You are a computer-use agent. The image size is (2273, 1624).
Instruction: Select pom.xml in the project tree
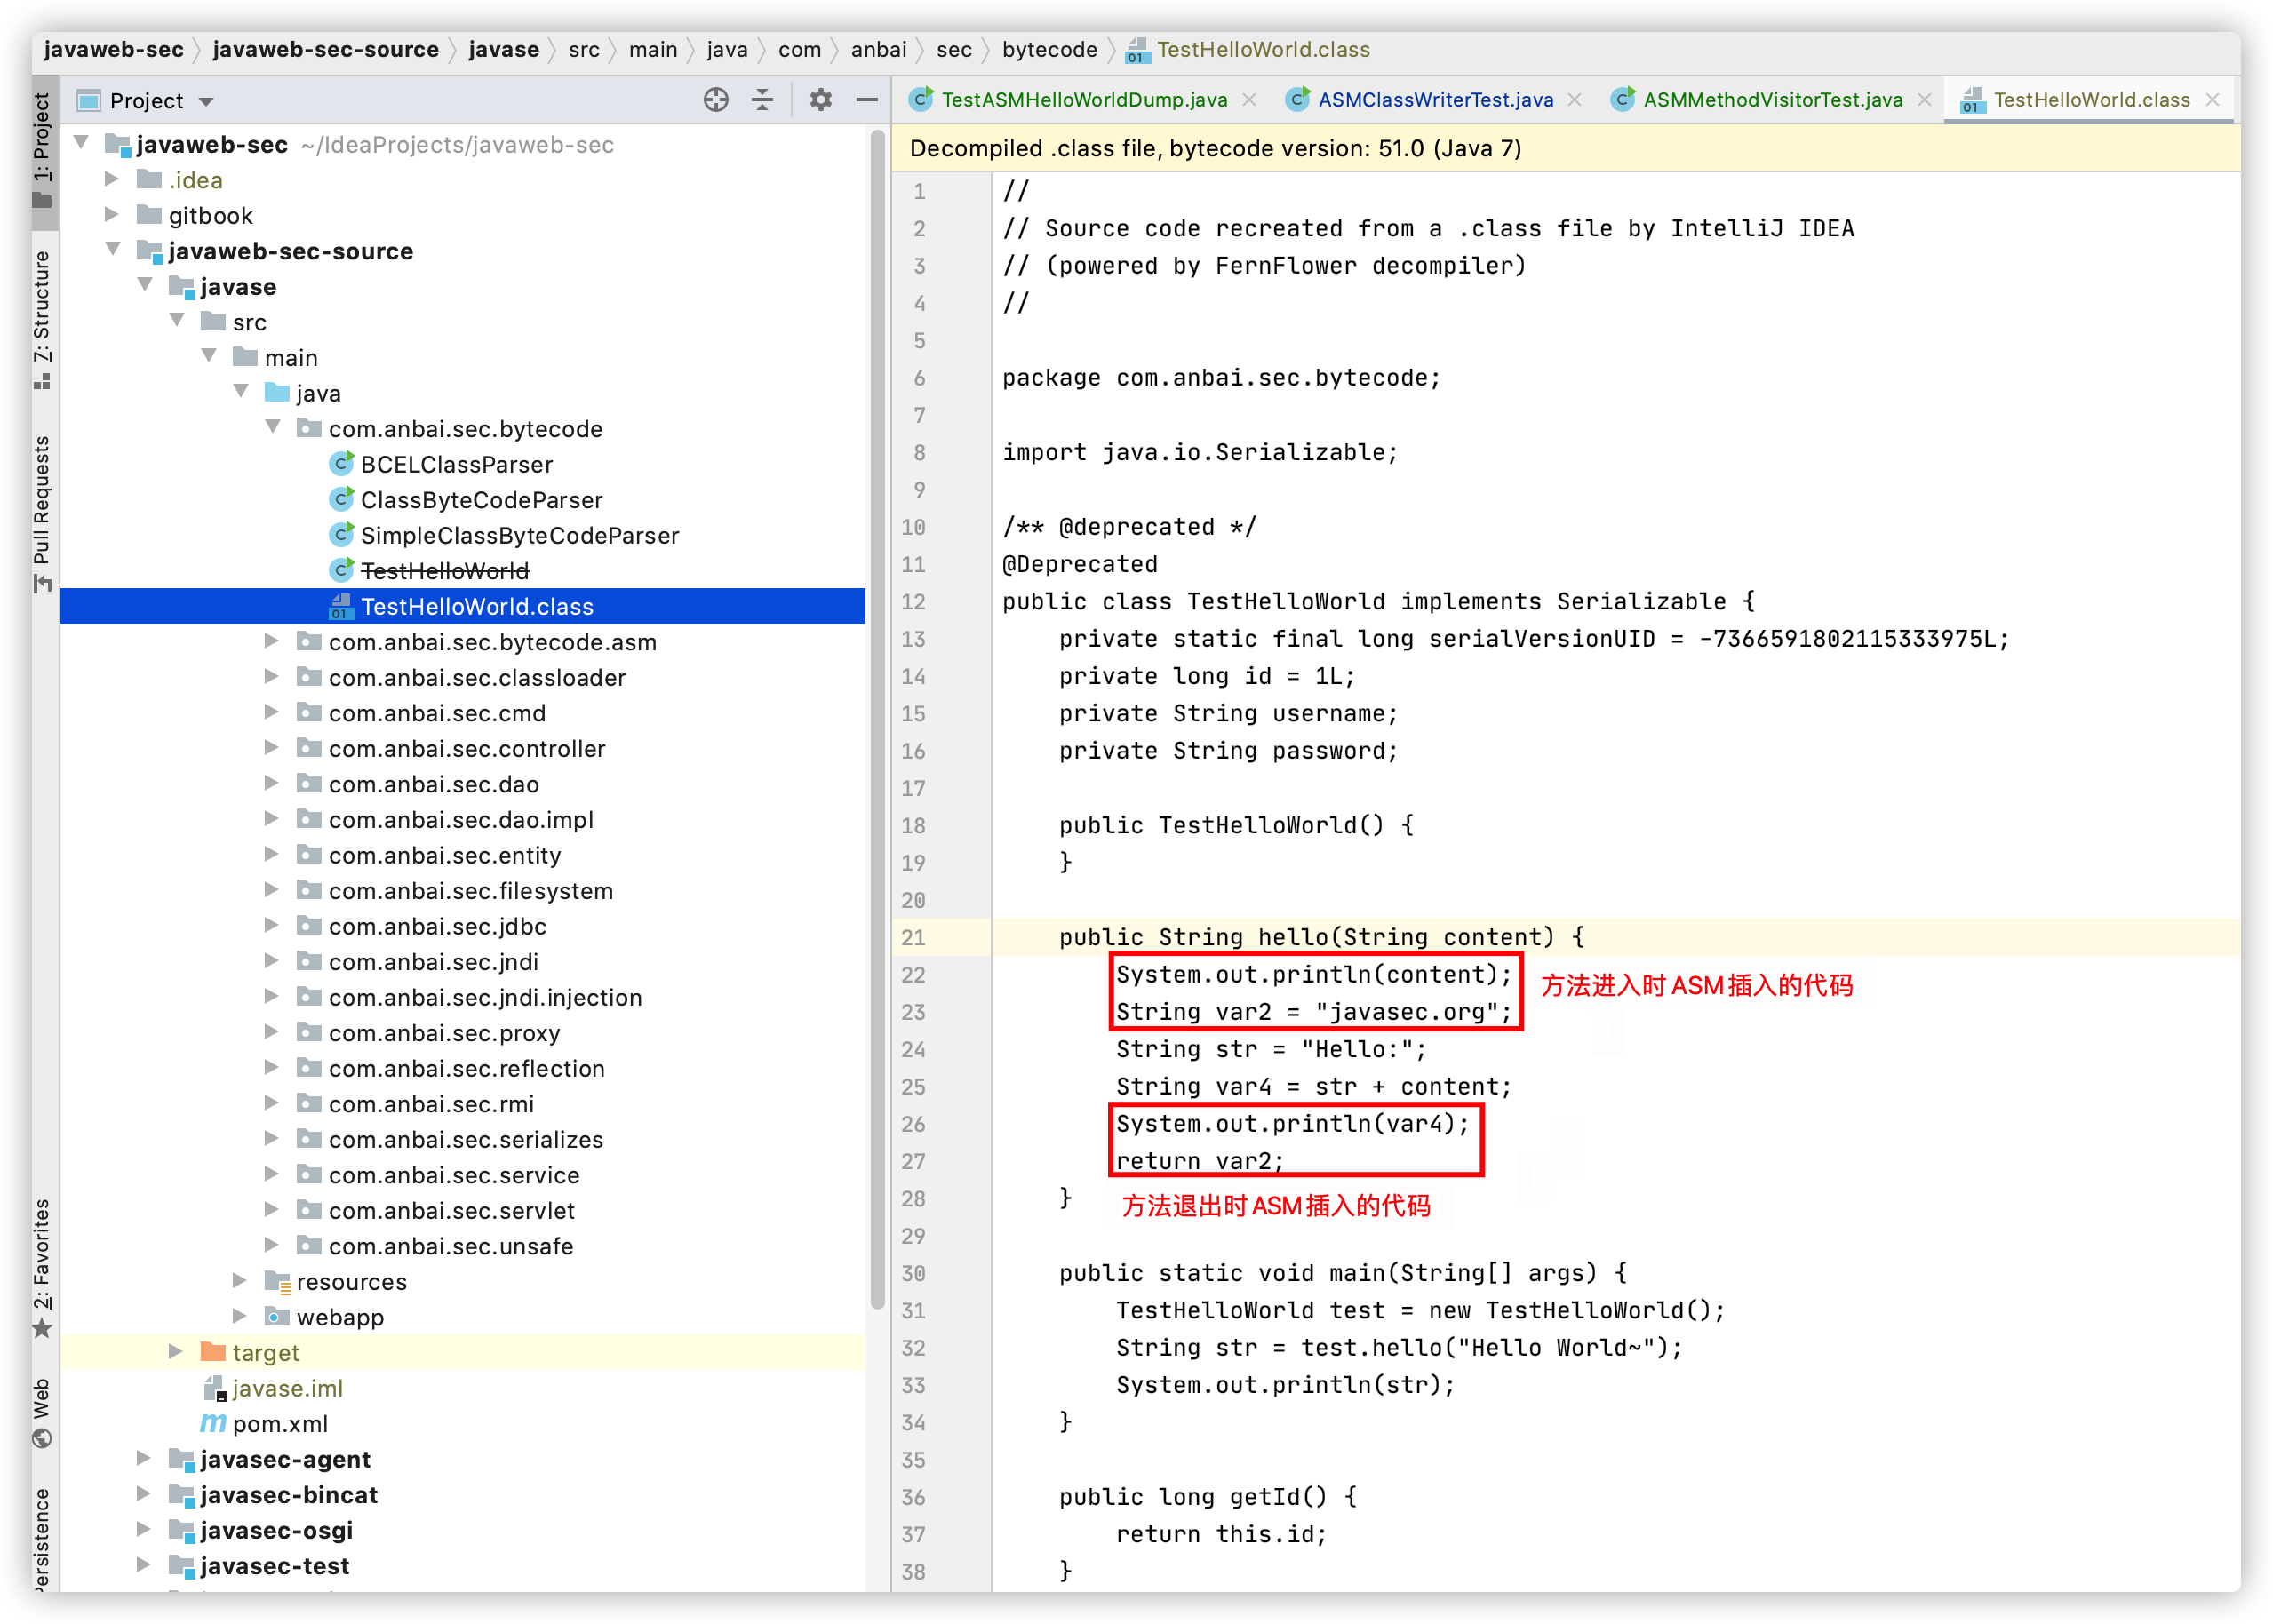(x=280, y=1423)
